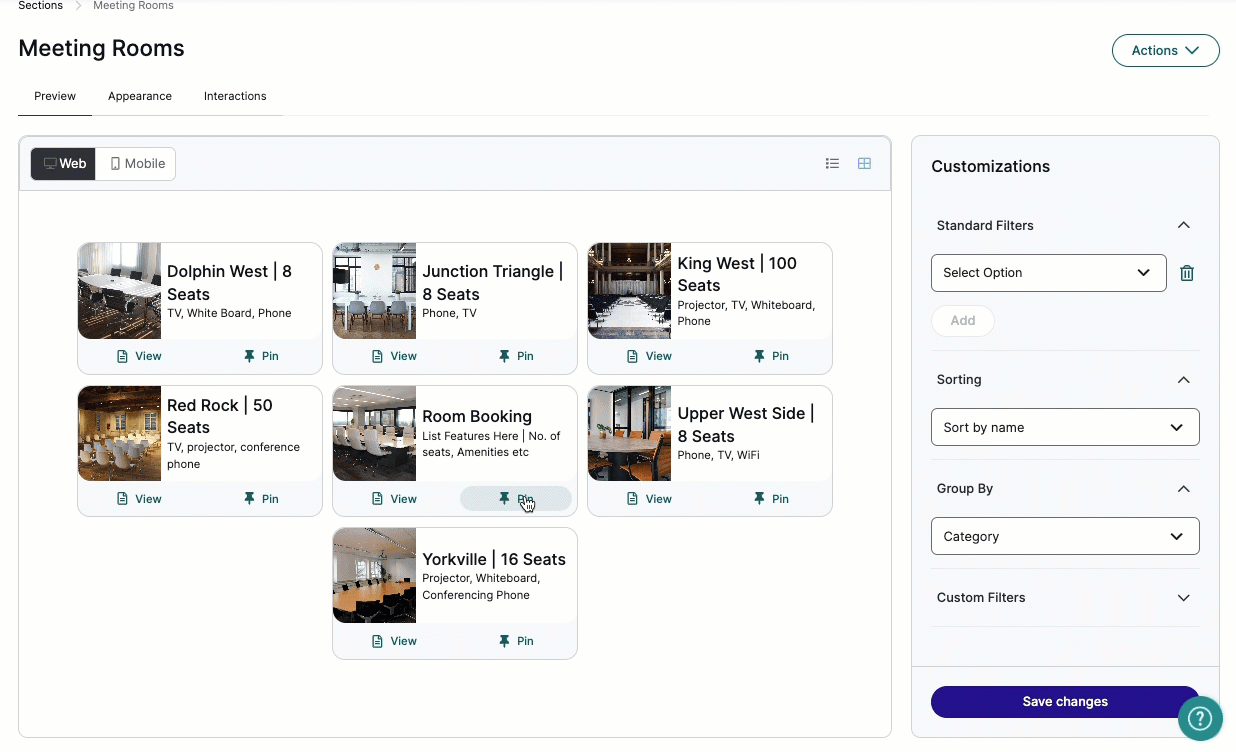Select 'TV, White Board, Phone' amenities text
Screen dimensions: 1236x752
pyautogui.click(x=229, y=313)
